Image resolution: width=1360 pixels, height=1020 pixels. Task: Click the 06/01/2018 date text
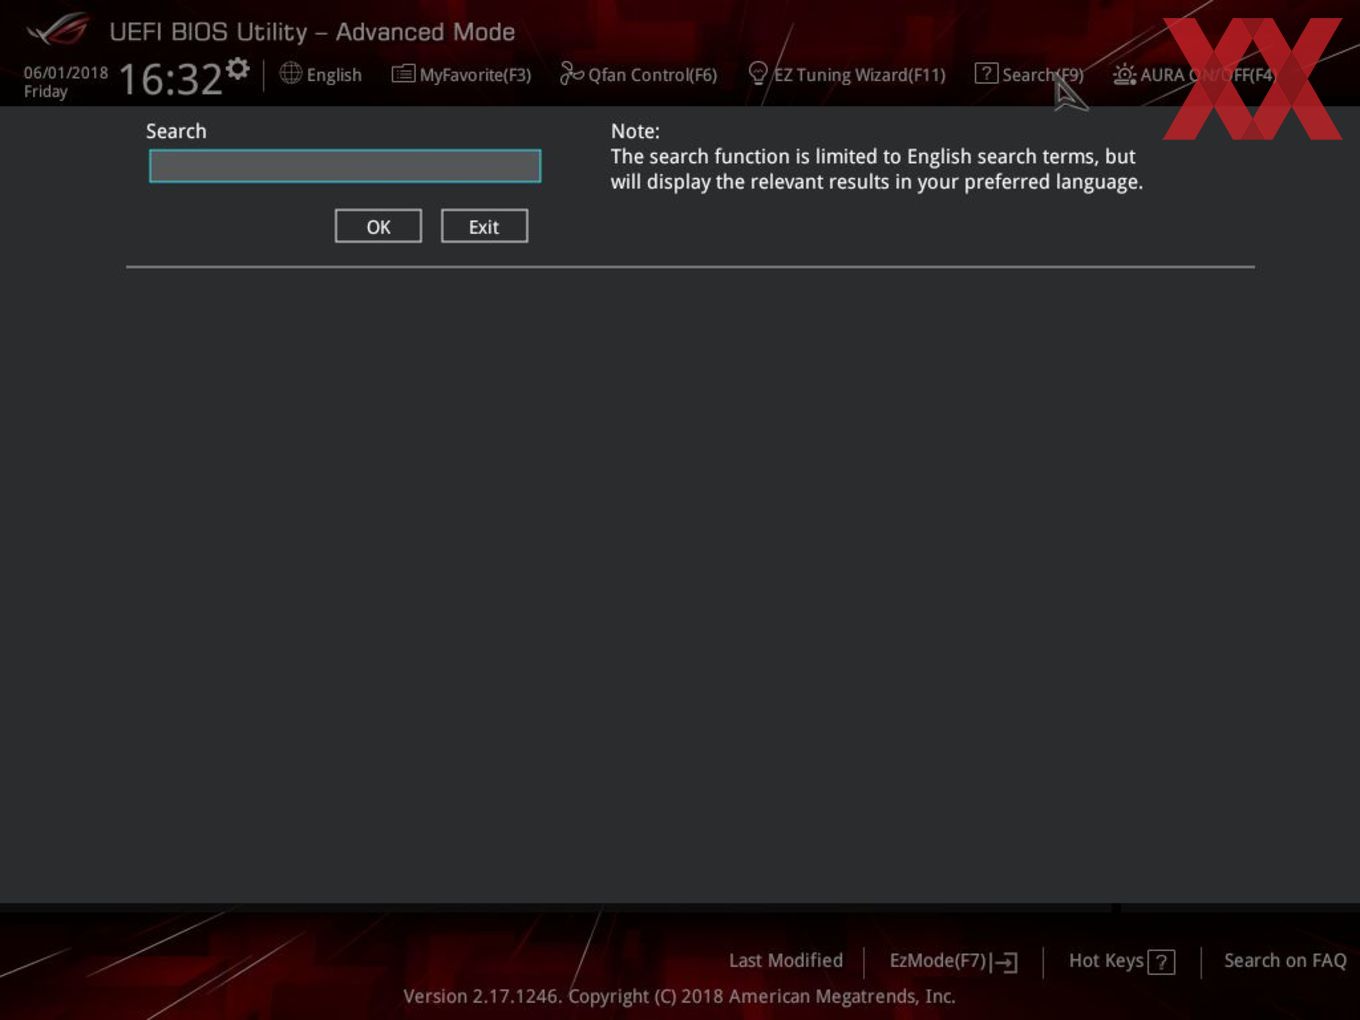coord(66,73)
